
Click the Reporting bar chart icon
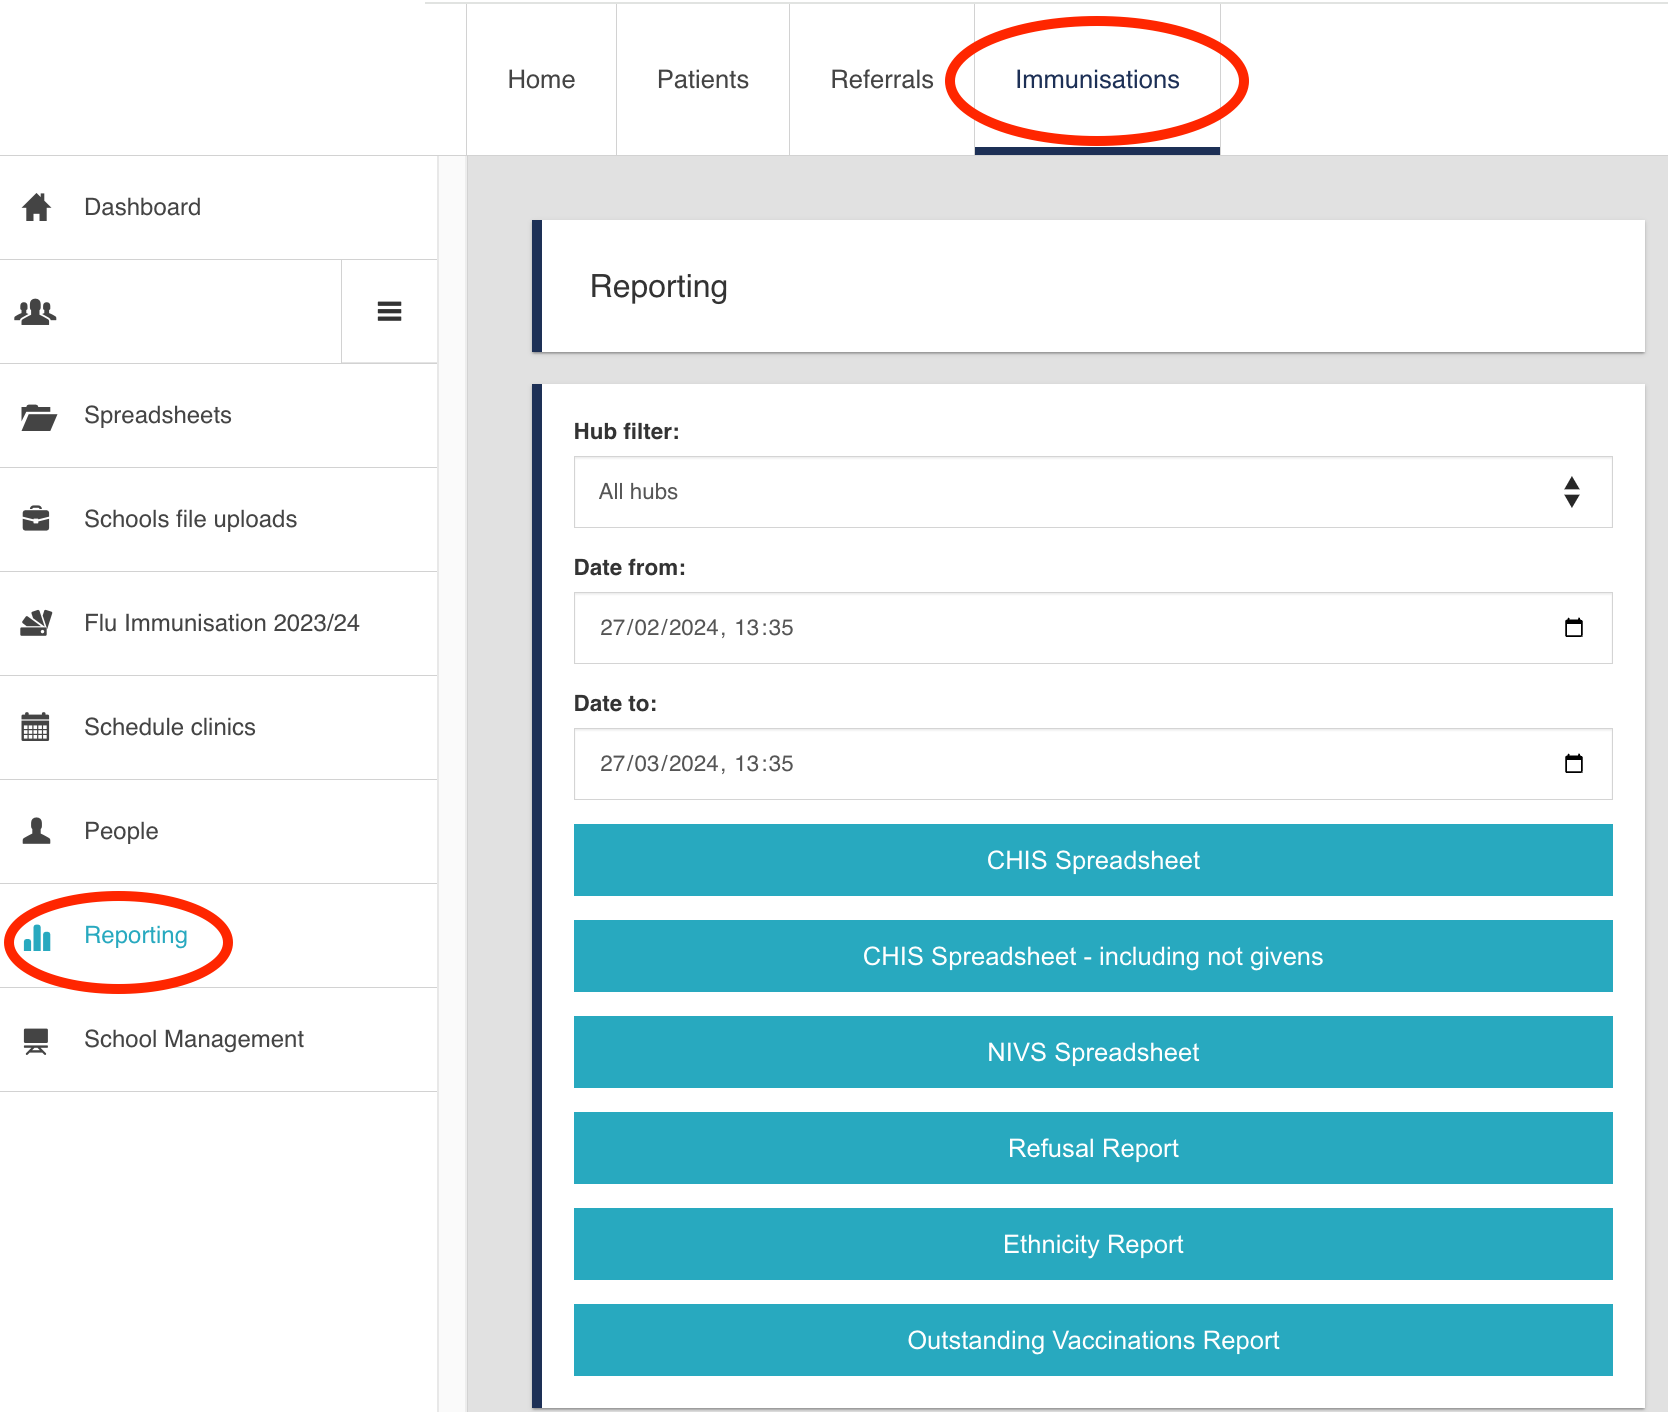click(37, 937)
